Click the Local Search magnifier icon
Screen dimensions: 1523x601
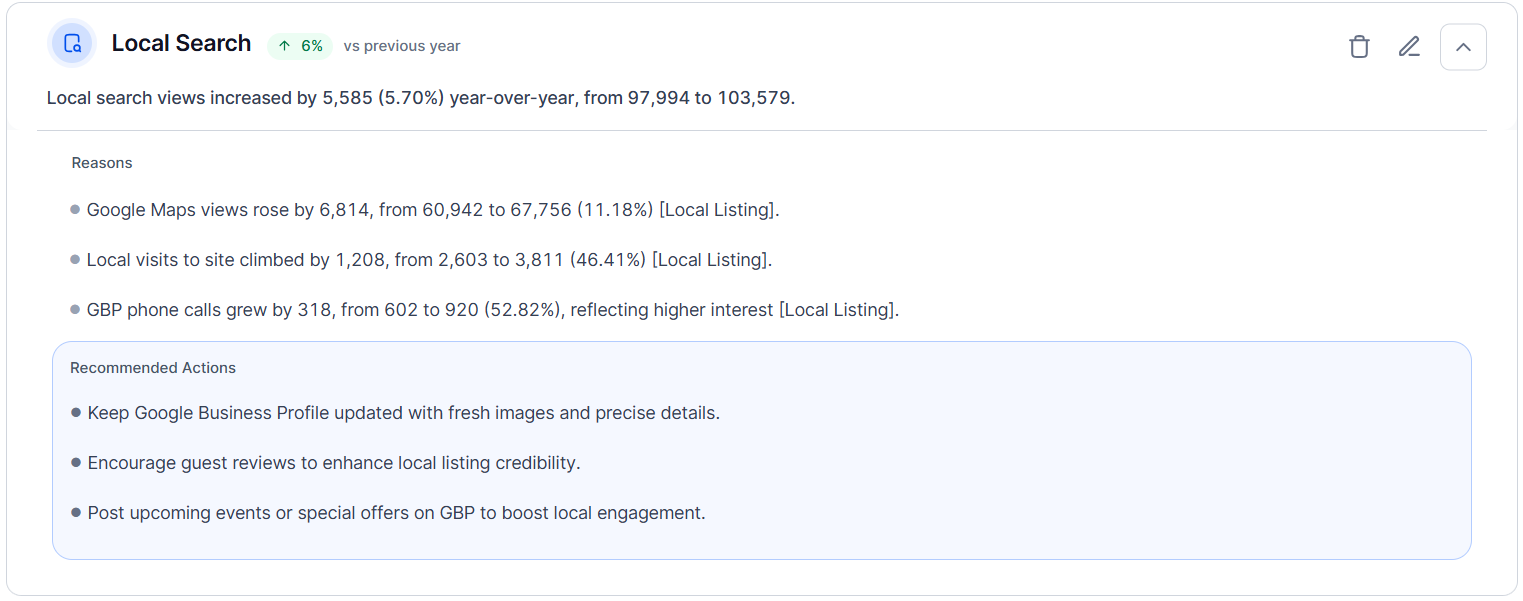pyautogui.click(x=72, y=44)
